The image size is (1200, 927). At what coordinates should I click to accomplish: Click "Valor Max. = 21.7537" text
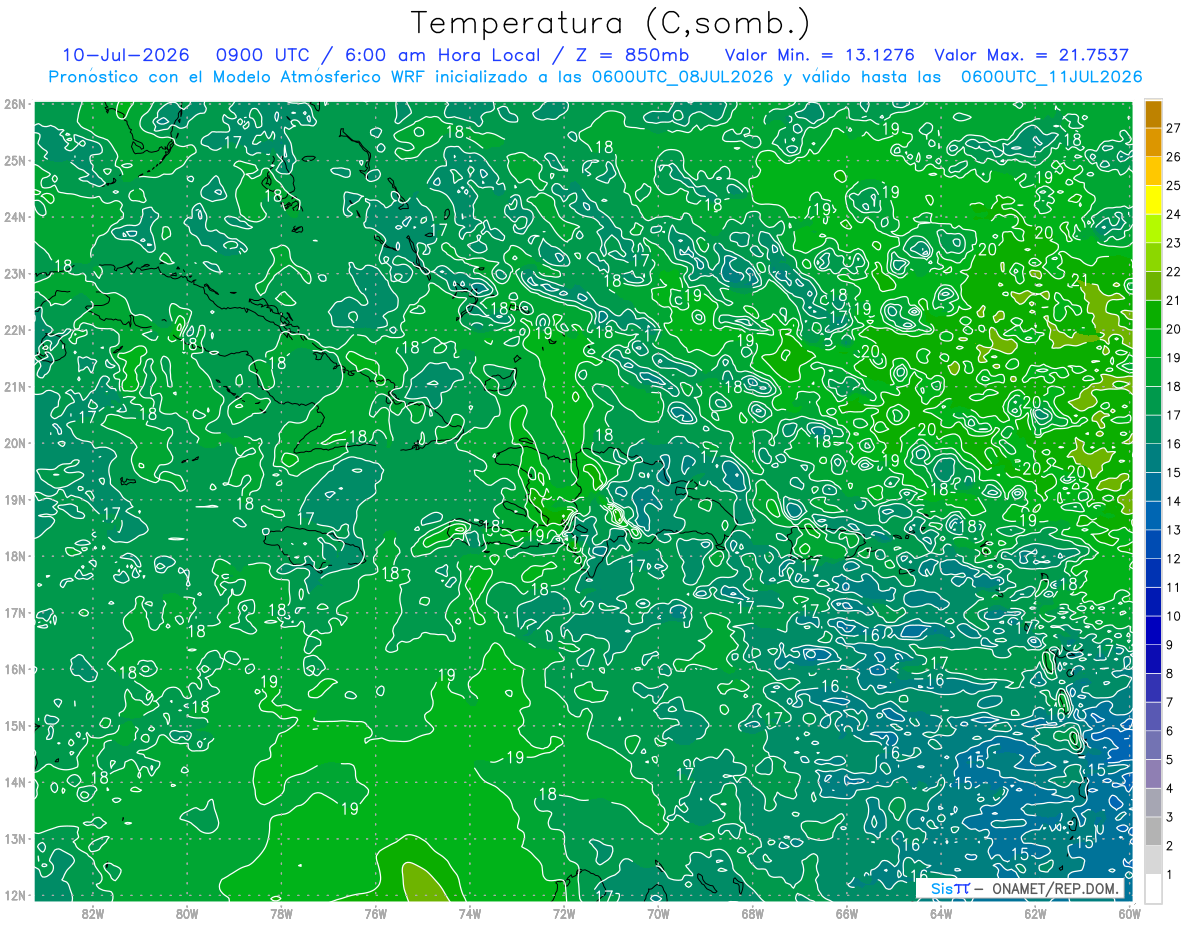(x=1031, y=55)
